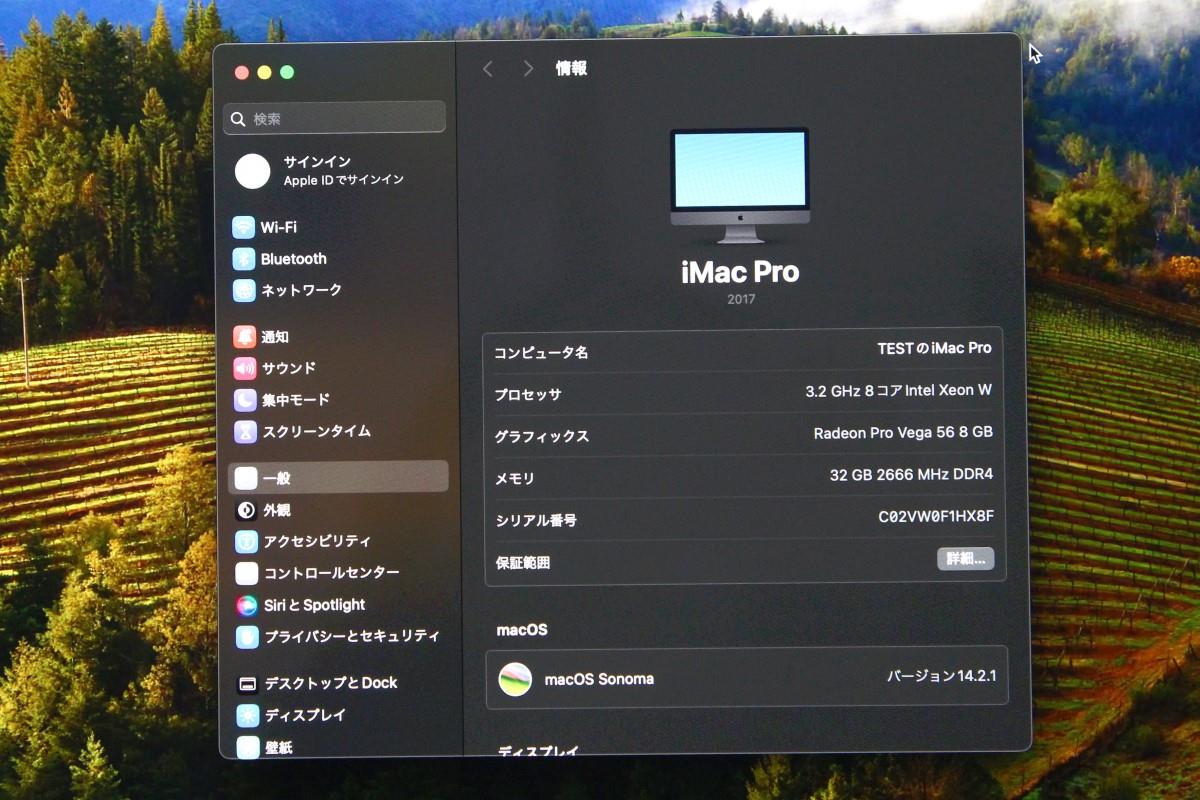This screenshot has width=1200, height=800.
Task: Click the Siri と Spotlight icon
Action: pos(247,605)
